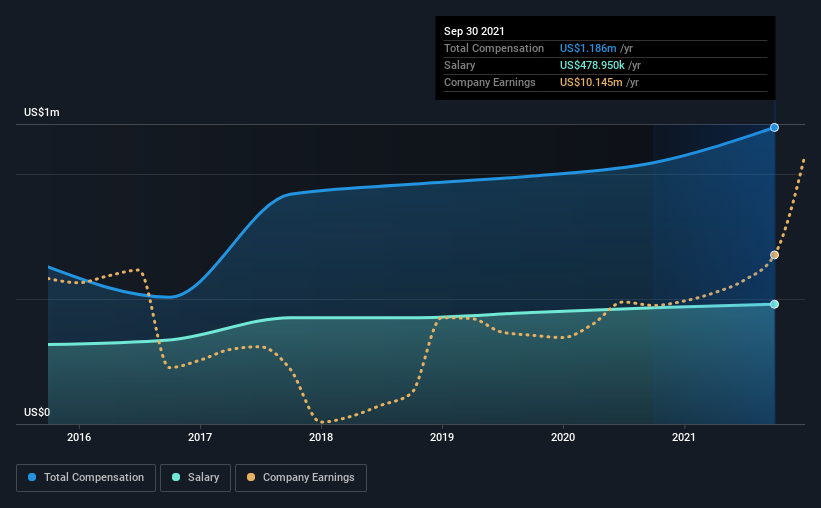Click the US$478.950k salary value
This screenshot has width=821, height=508.
(592, 65)
